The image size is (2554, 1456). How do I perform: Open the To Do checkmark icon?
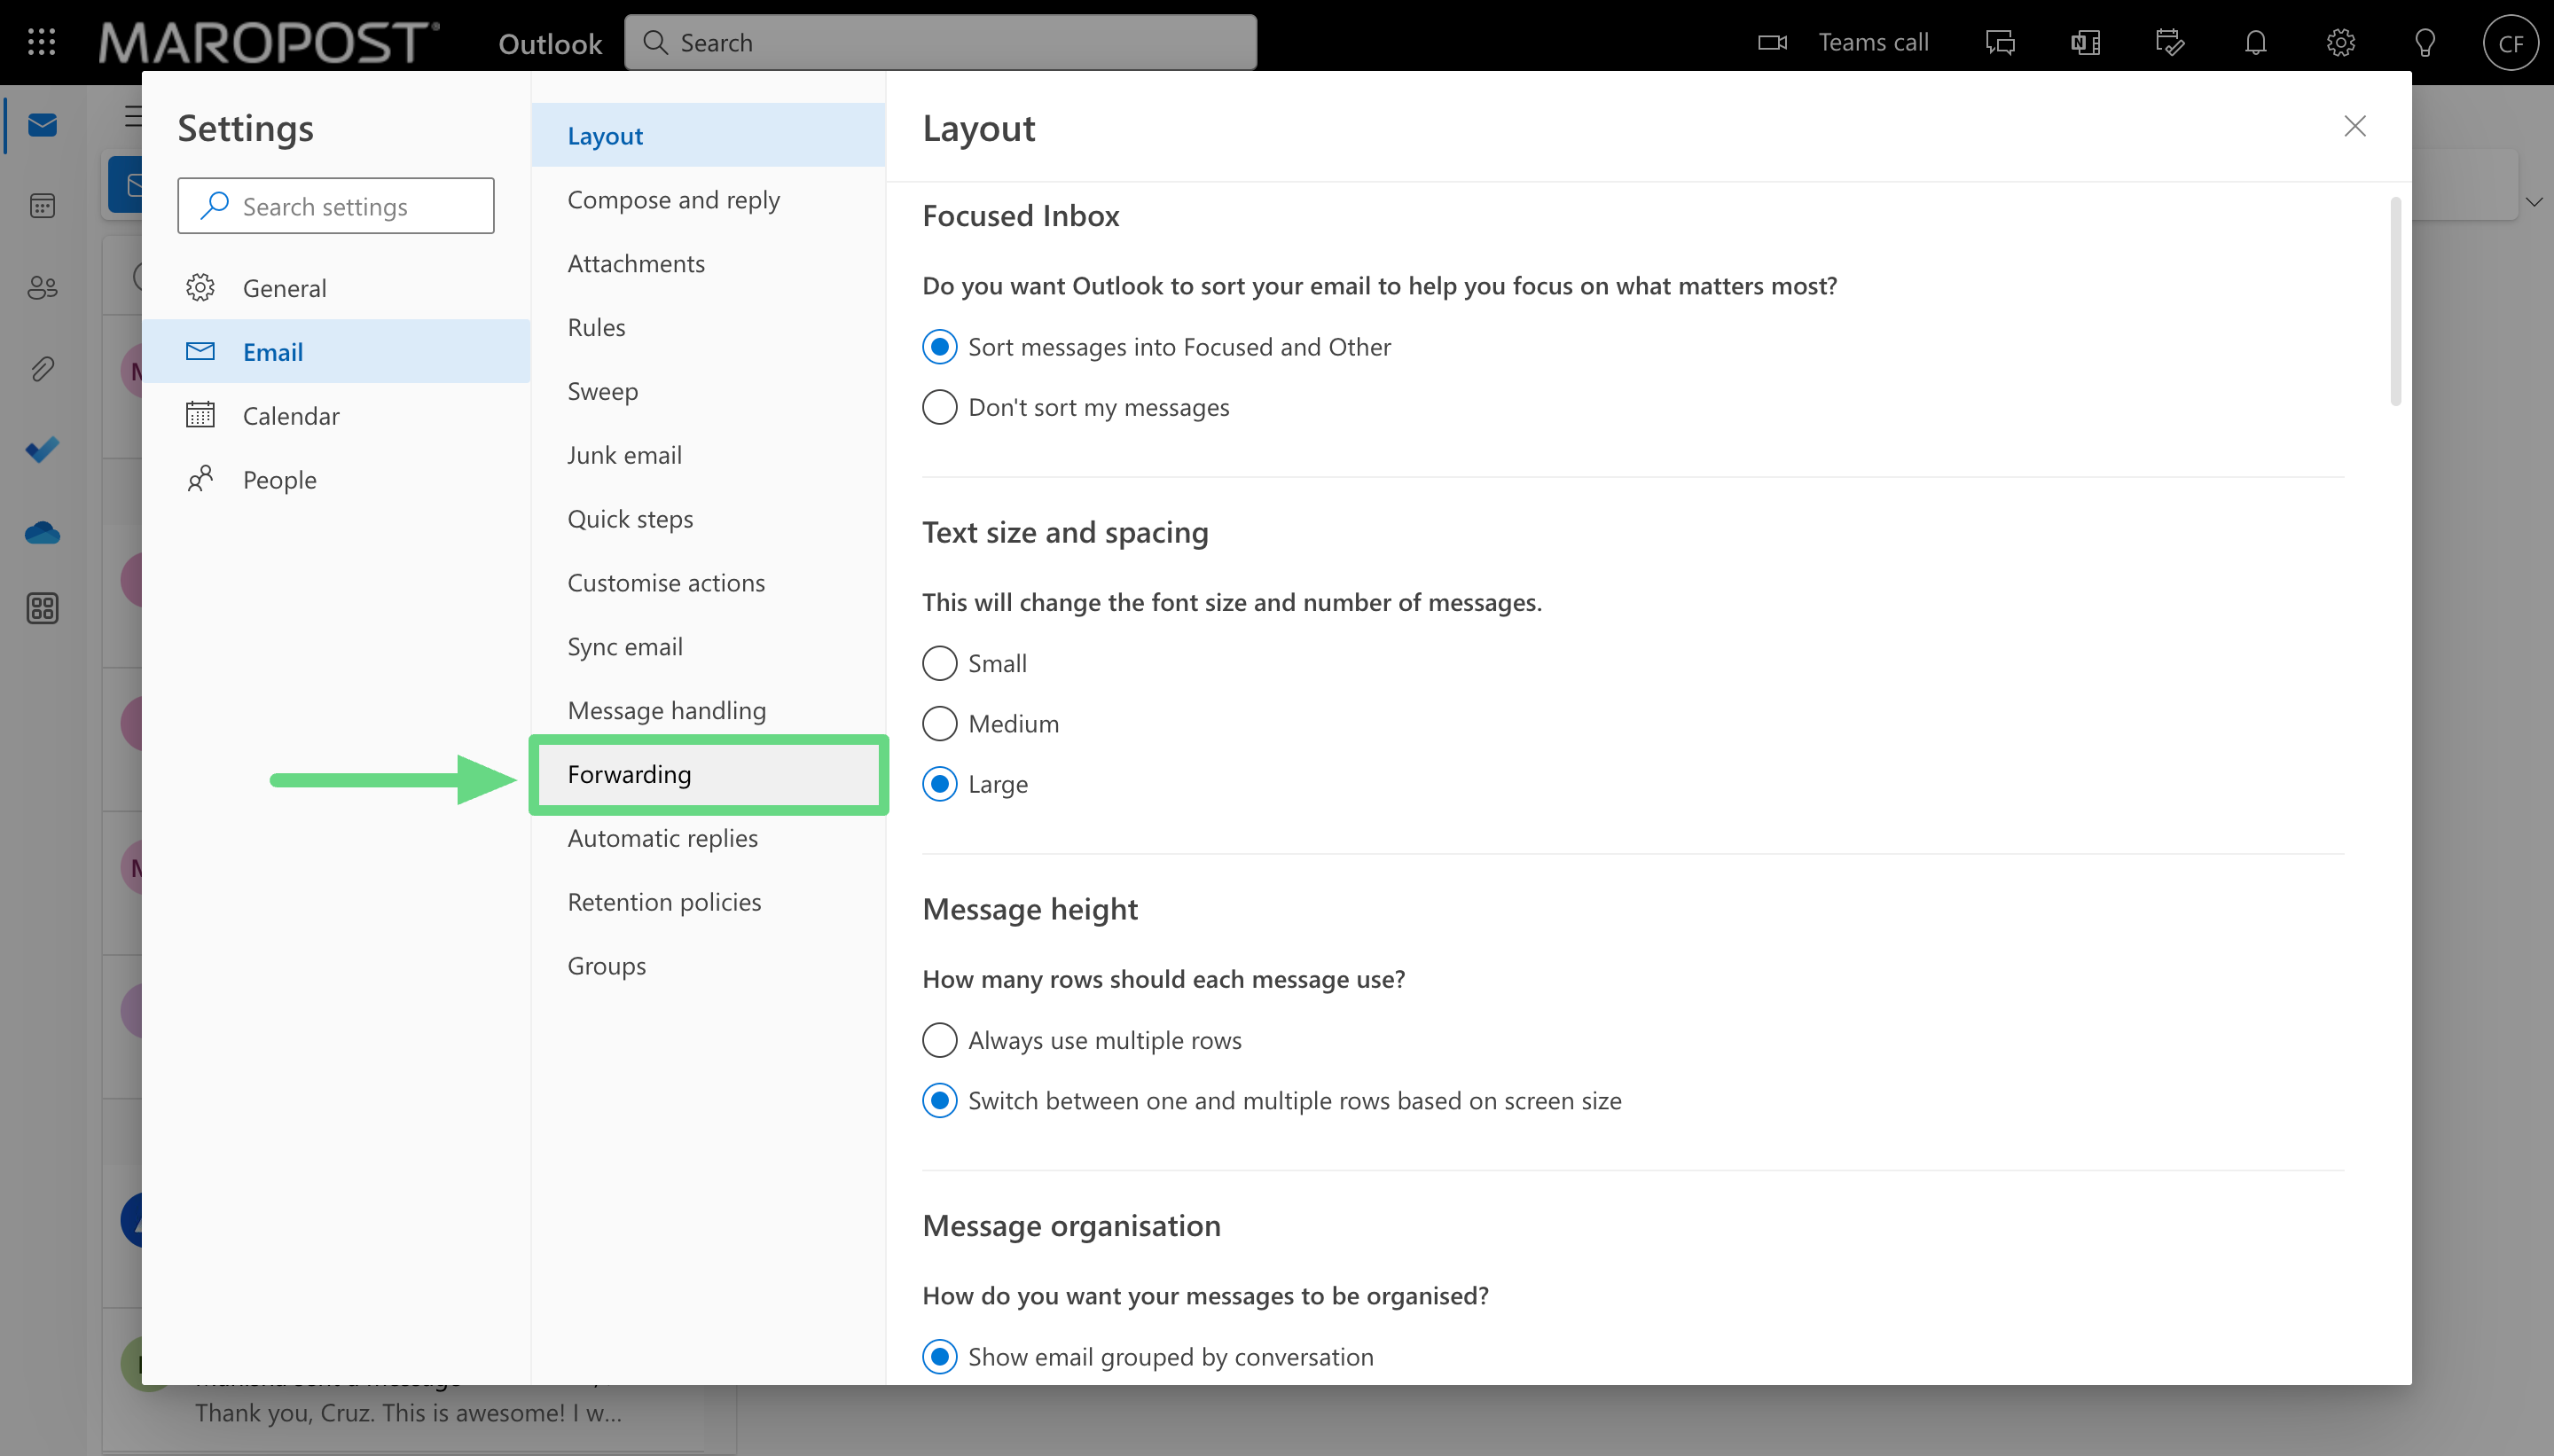42,450
